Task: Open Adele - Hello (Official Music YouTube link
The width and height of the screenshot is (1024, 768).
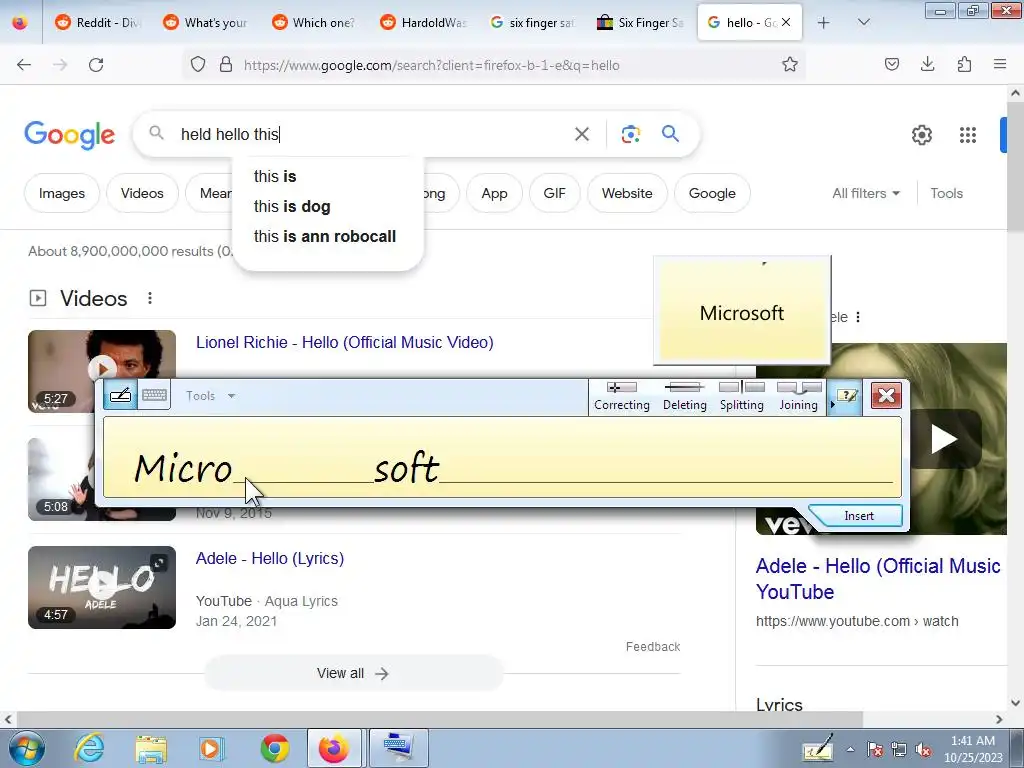Action: coord(878,579)
